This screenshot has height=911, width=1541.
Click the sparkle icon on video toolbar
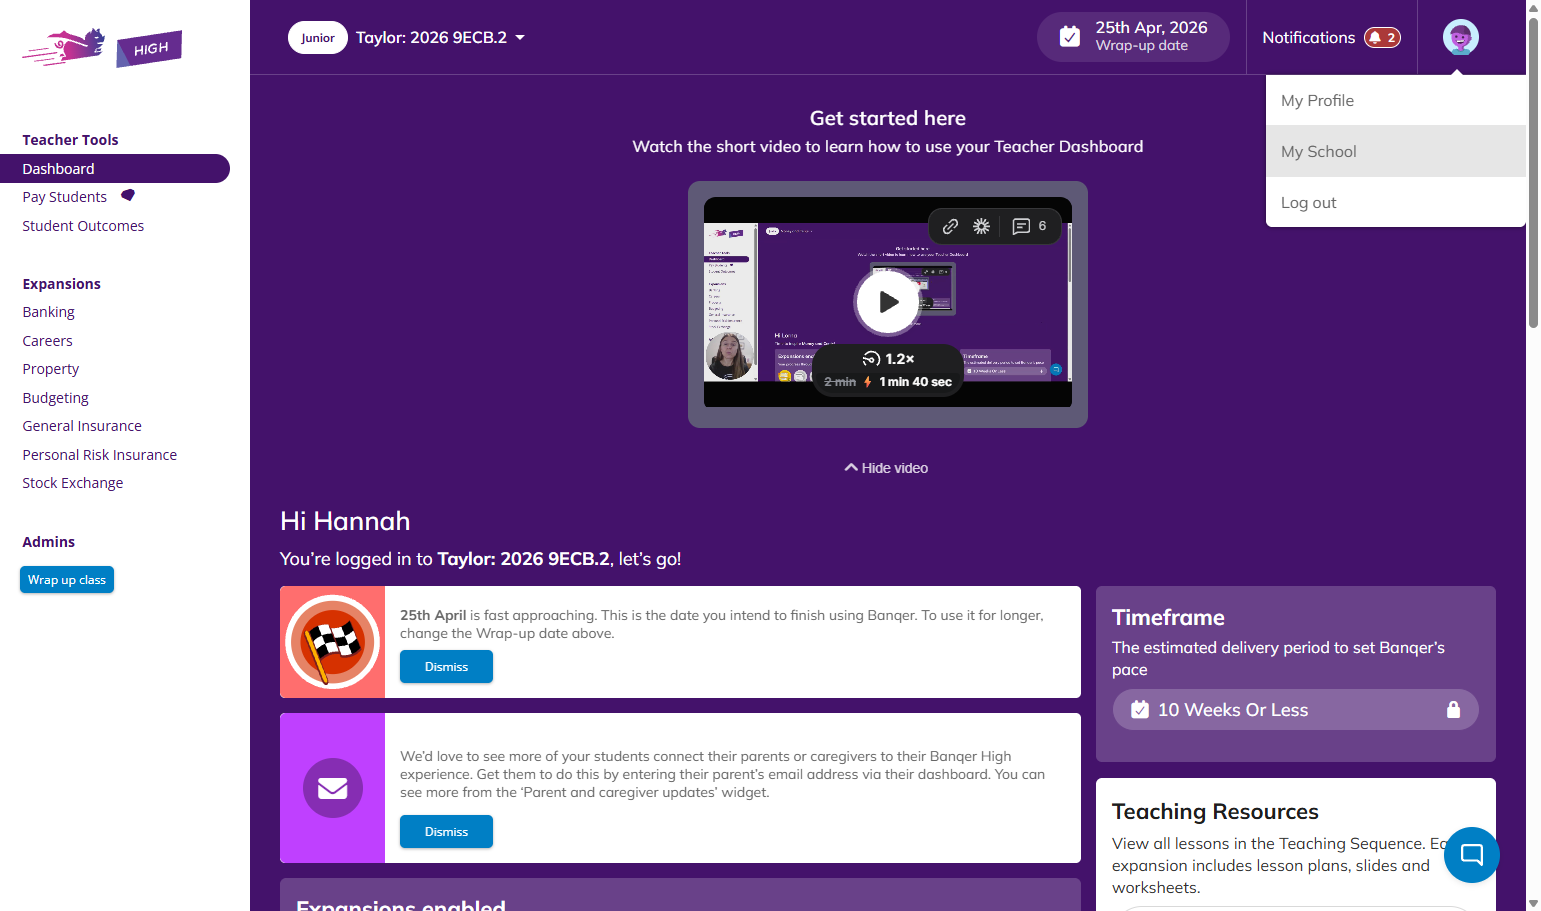pos(981,226)
